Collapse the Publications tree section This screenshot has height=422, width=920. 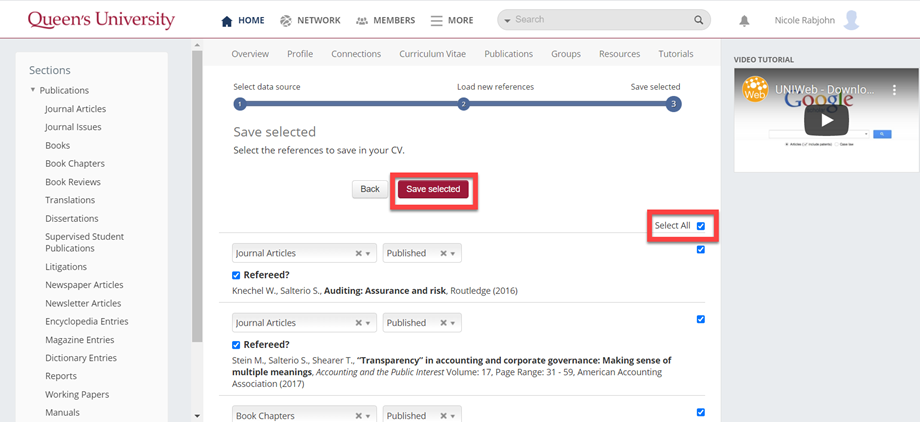[x=33, y=91]
